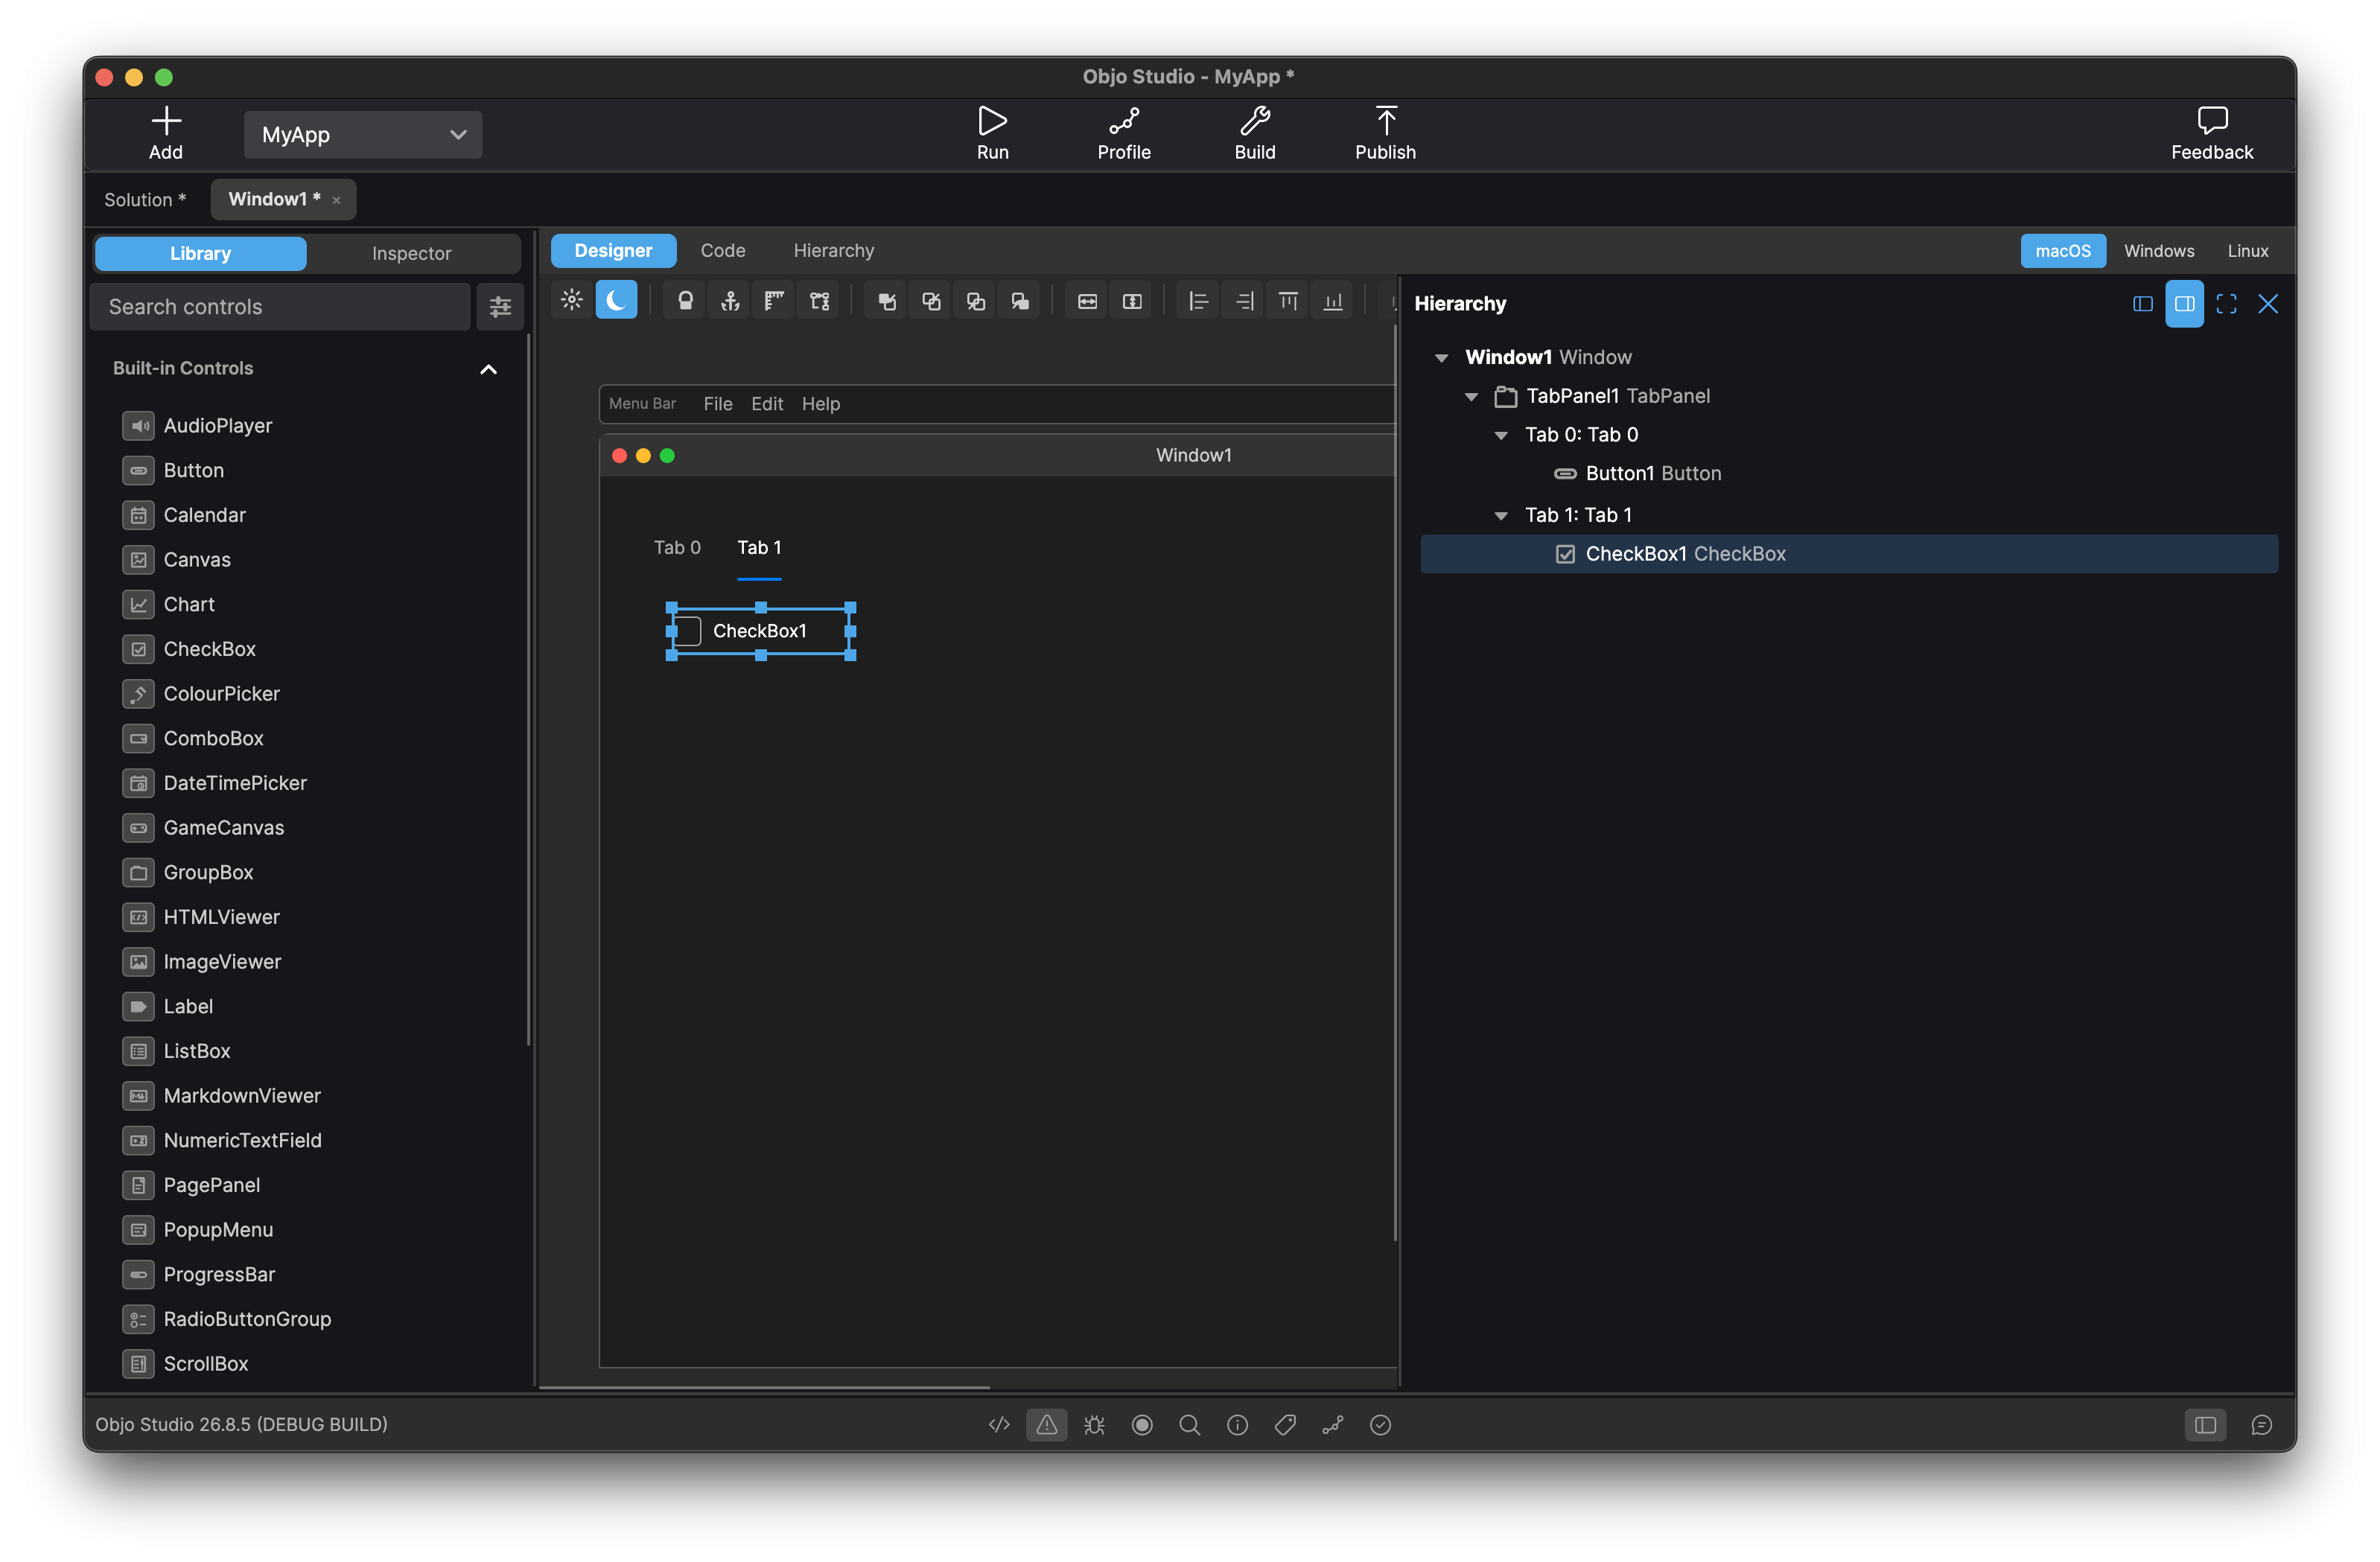This screenshot has width=2380, height=1562.
Task: Select macOS platform preview
Action: click(2063, 251)
